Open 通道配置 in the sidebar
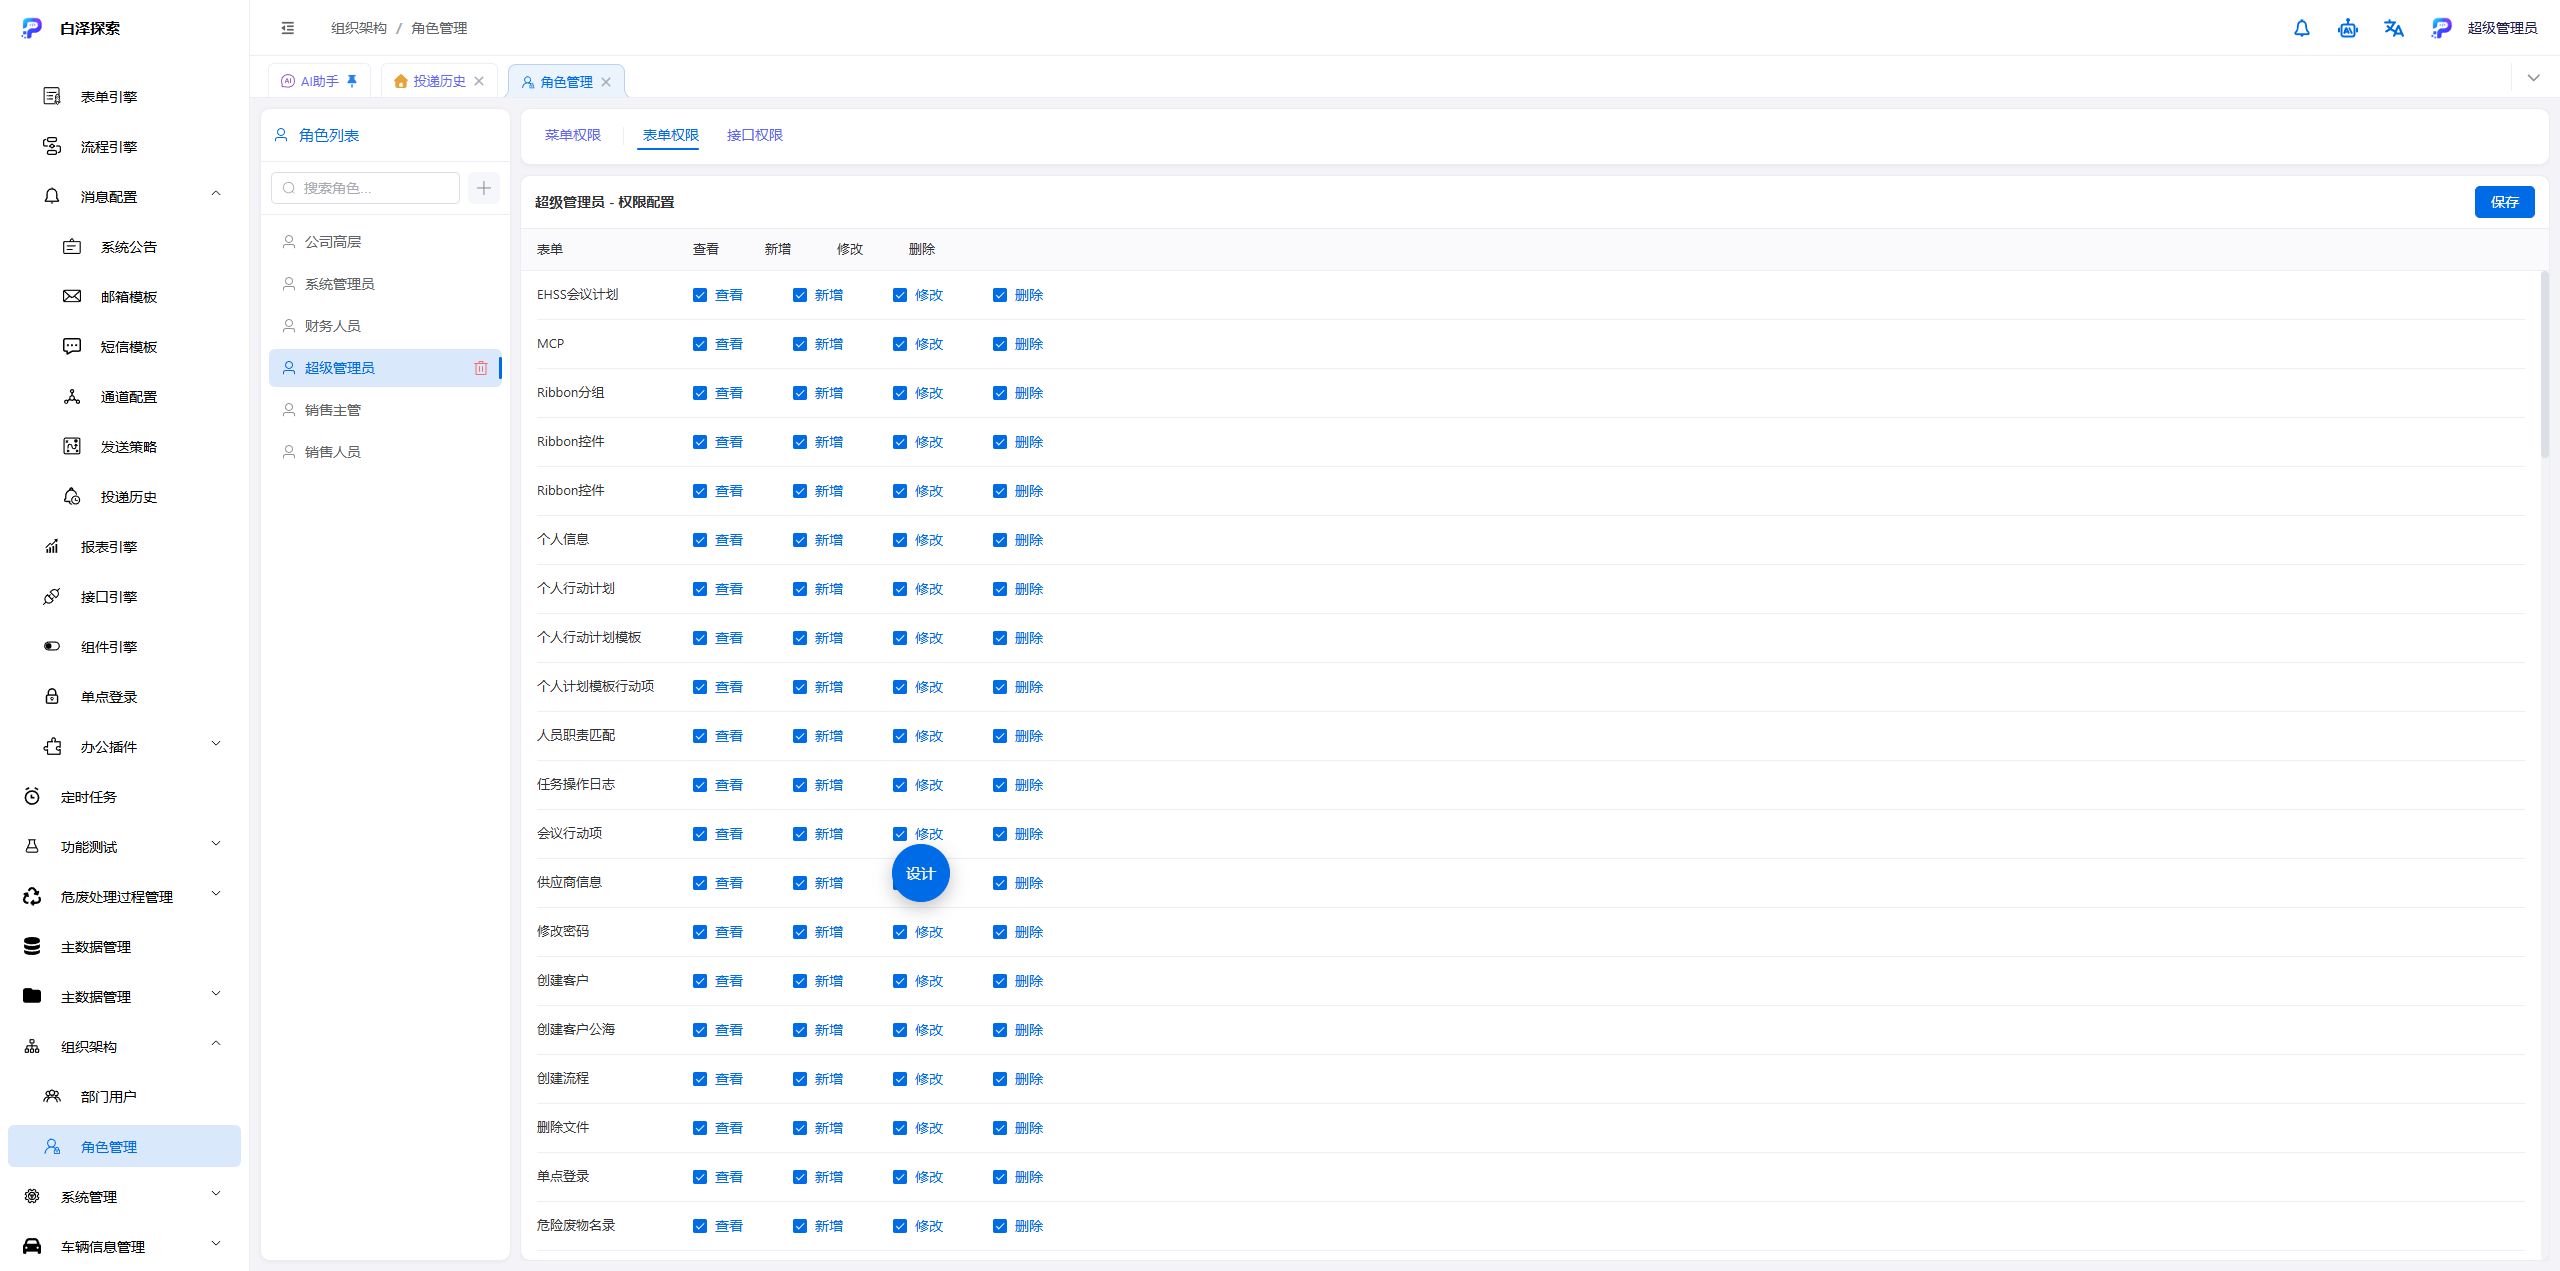The image size is (2560, 1271). [124, 397]
